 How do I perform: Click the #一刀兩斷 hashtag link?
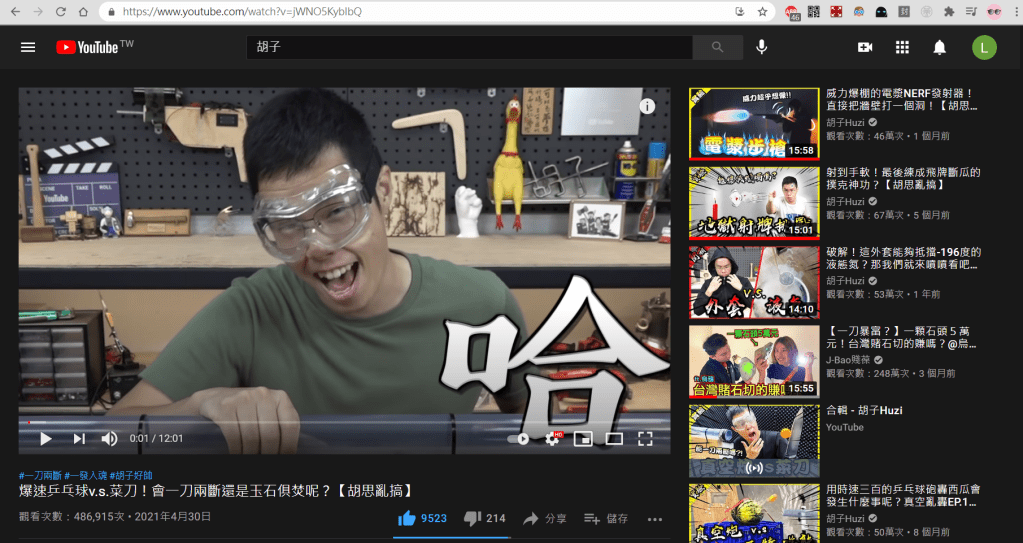coord(39,475)
